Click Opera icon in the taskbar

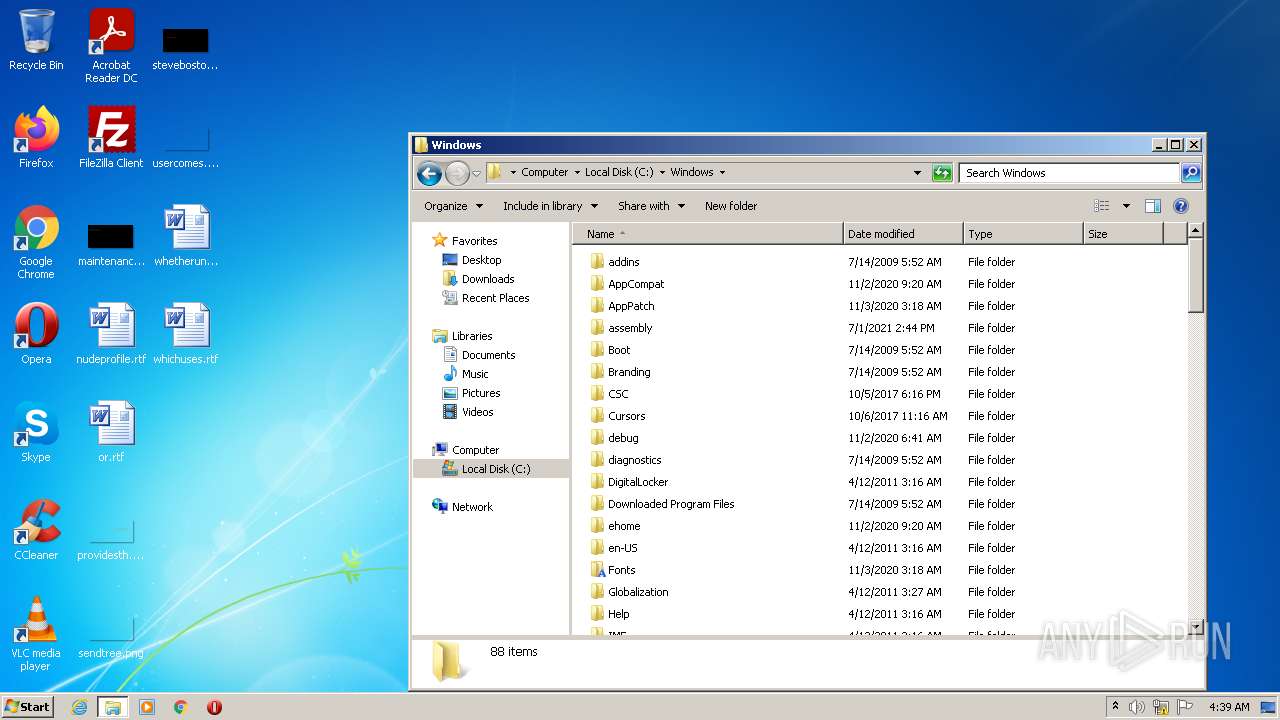click(214, 707)
